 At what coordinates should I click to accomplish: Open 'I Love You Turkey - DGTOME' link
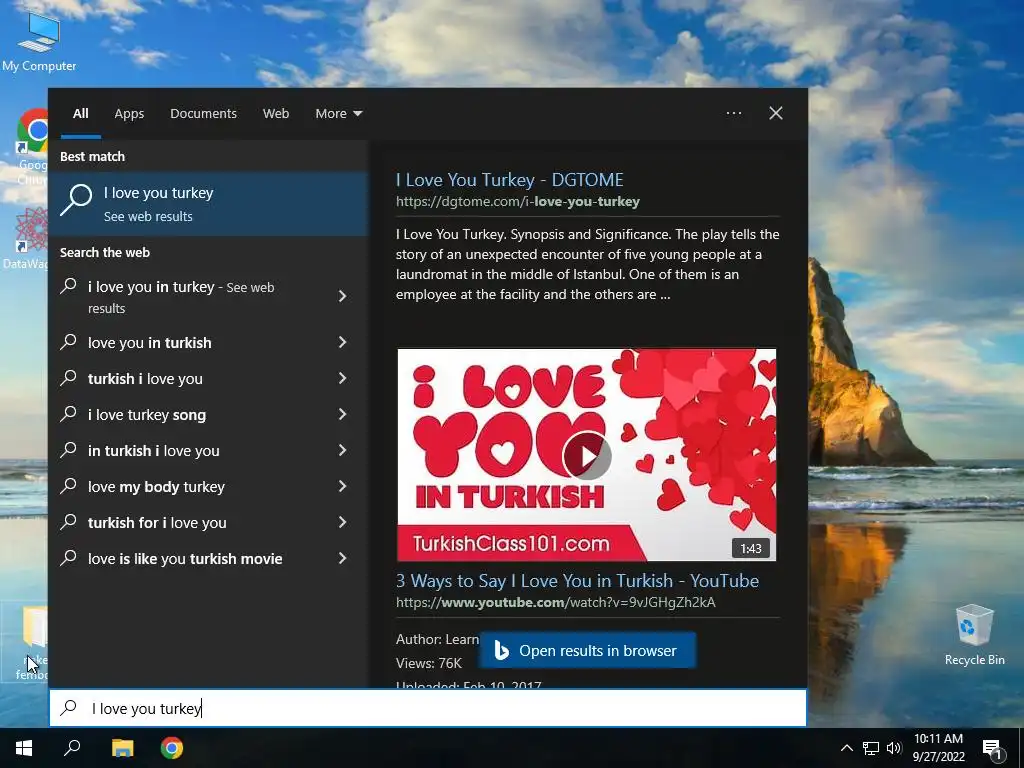[x=509, y=180]
